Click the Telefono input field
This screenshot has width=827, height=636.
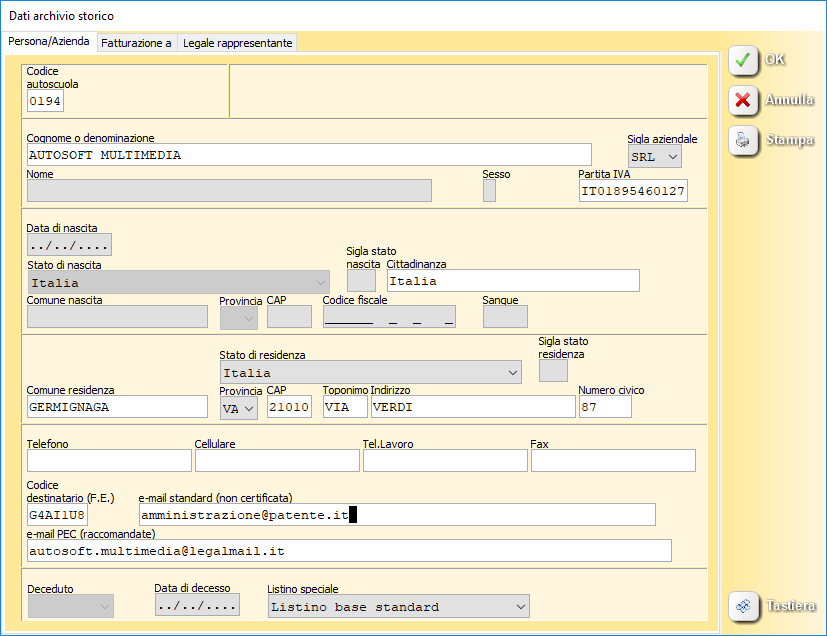(109, 460)
